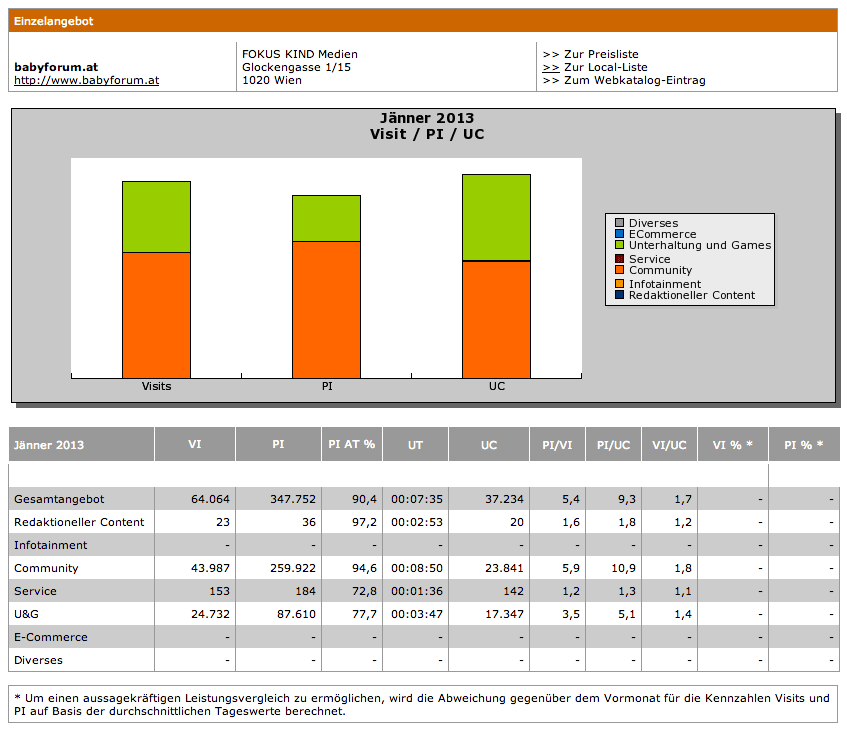Click the green segment of the Visits bar

(x=156, y=216)
